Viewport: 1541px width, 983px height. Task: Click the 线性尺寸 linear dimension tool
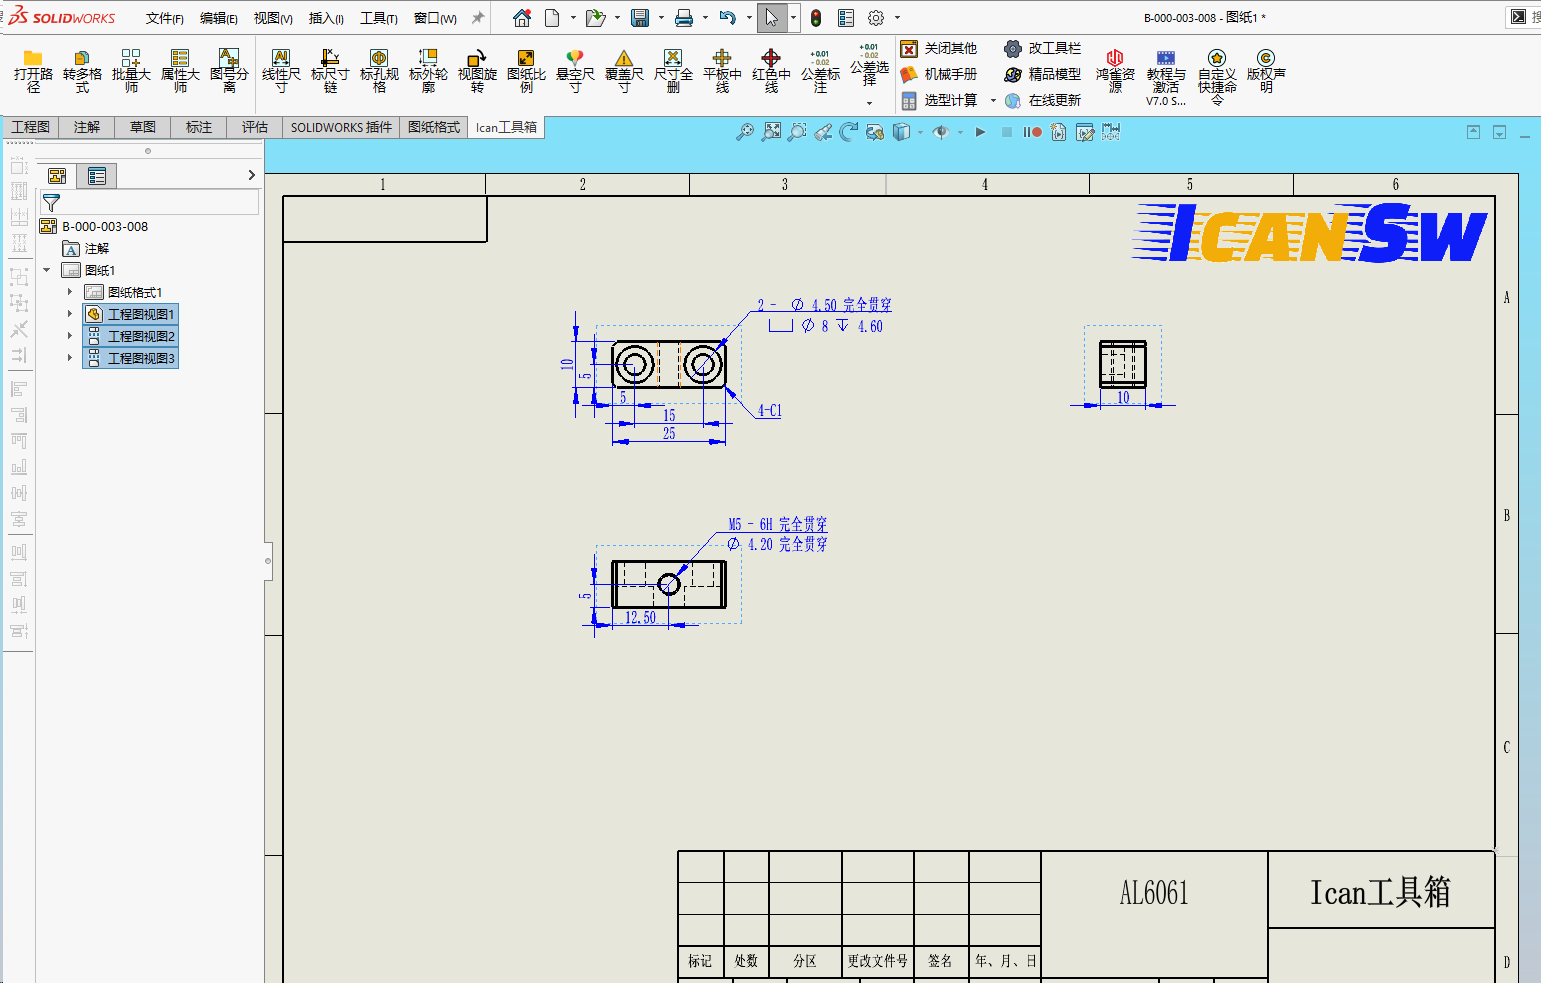pyautogui.click(x=281, y=70)
